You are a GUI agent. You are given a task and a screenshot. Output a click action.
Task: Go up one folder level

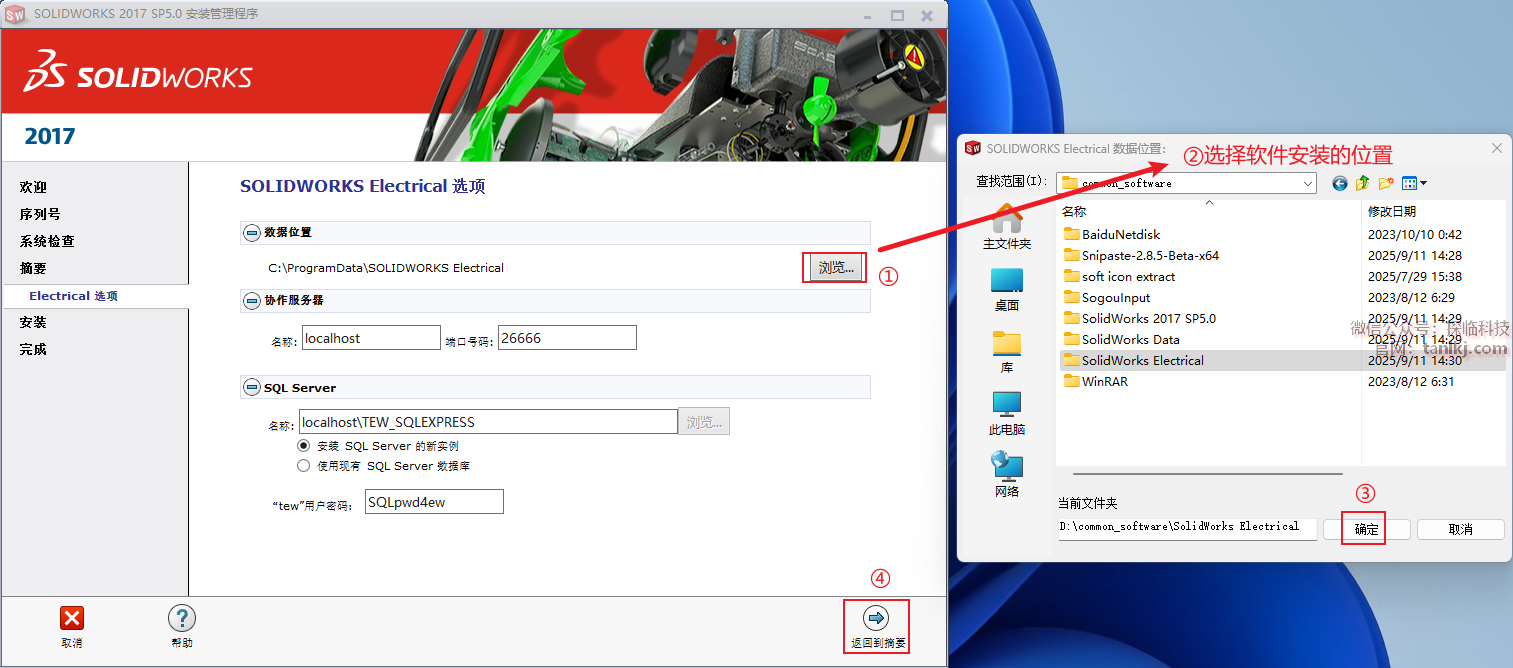(1362, 183)
